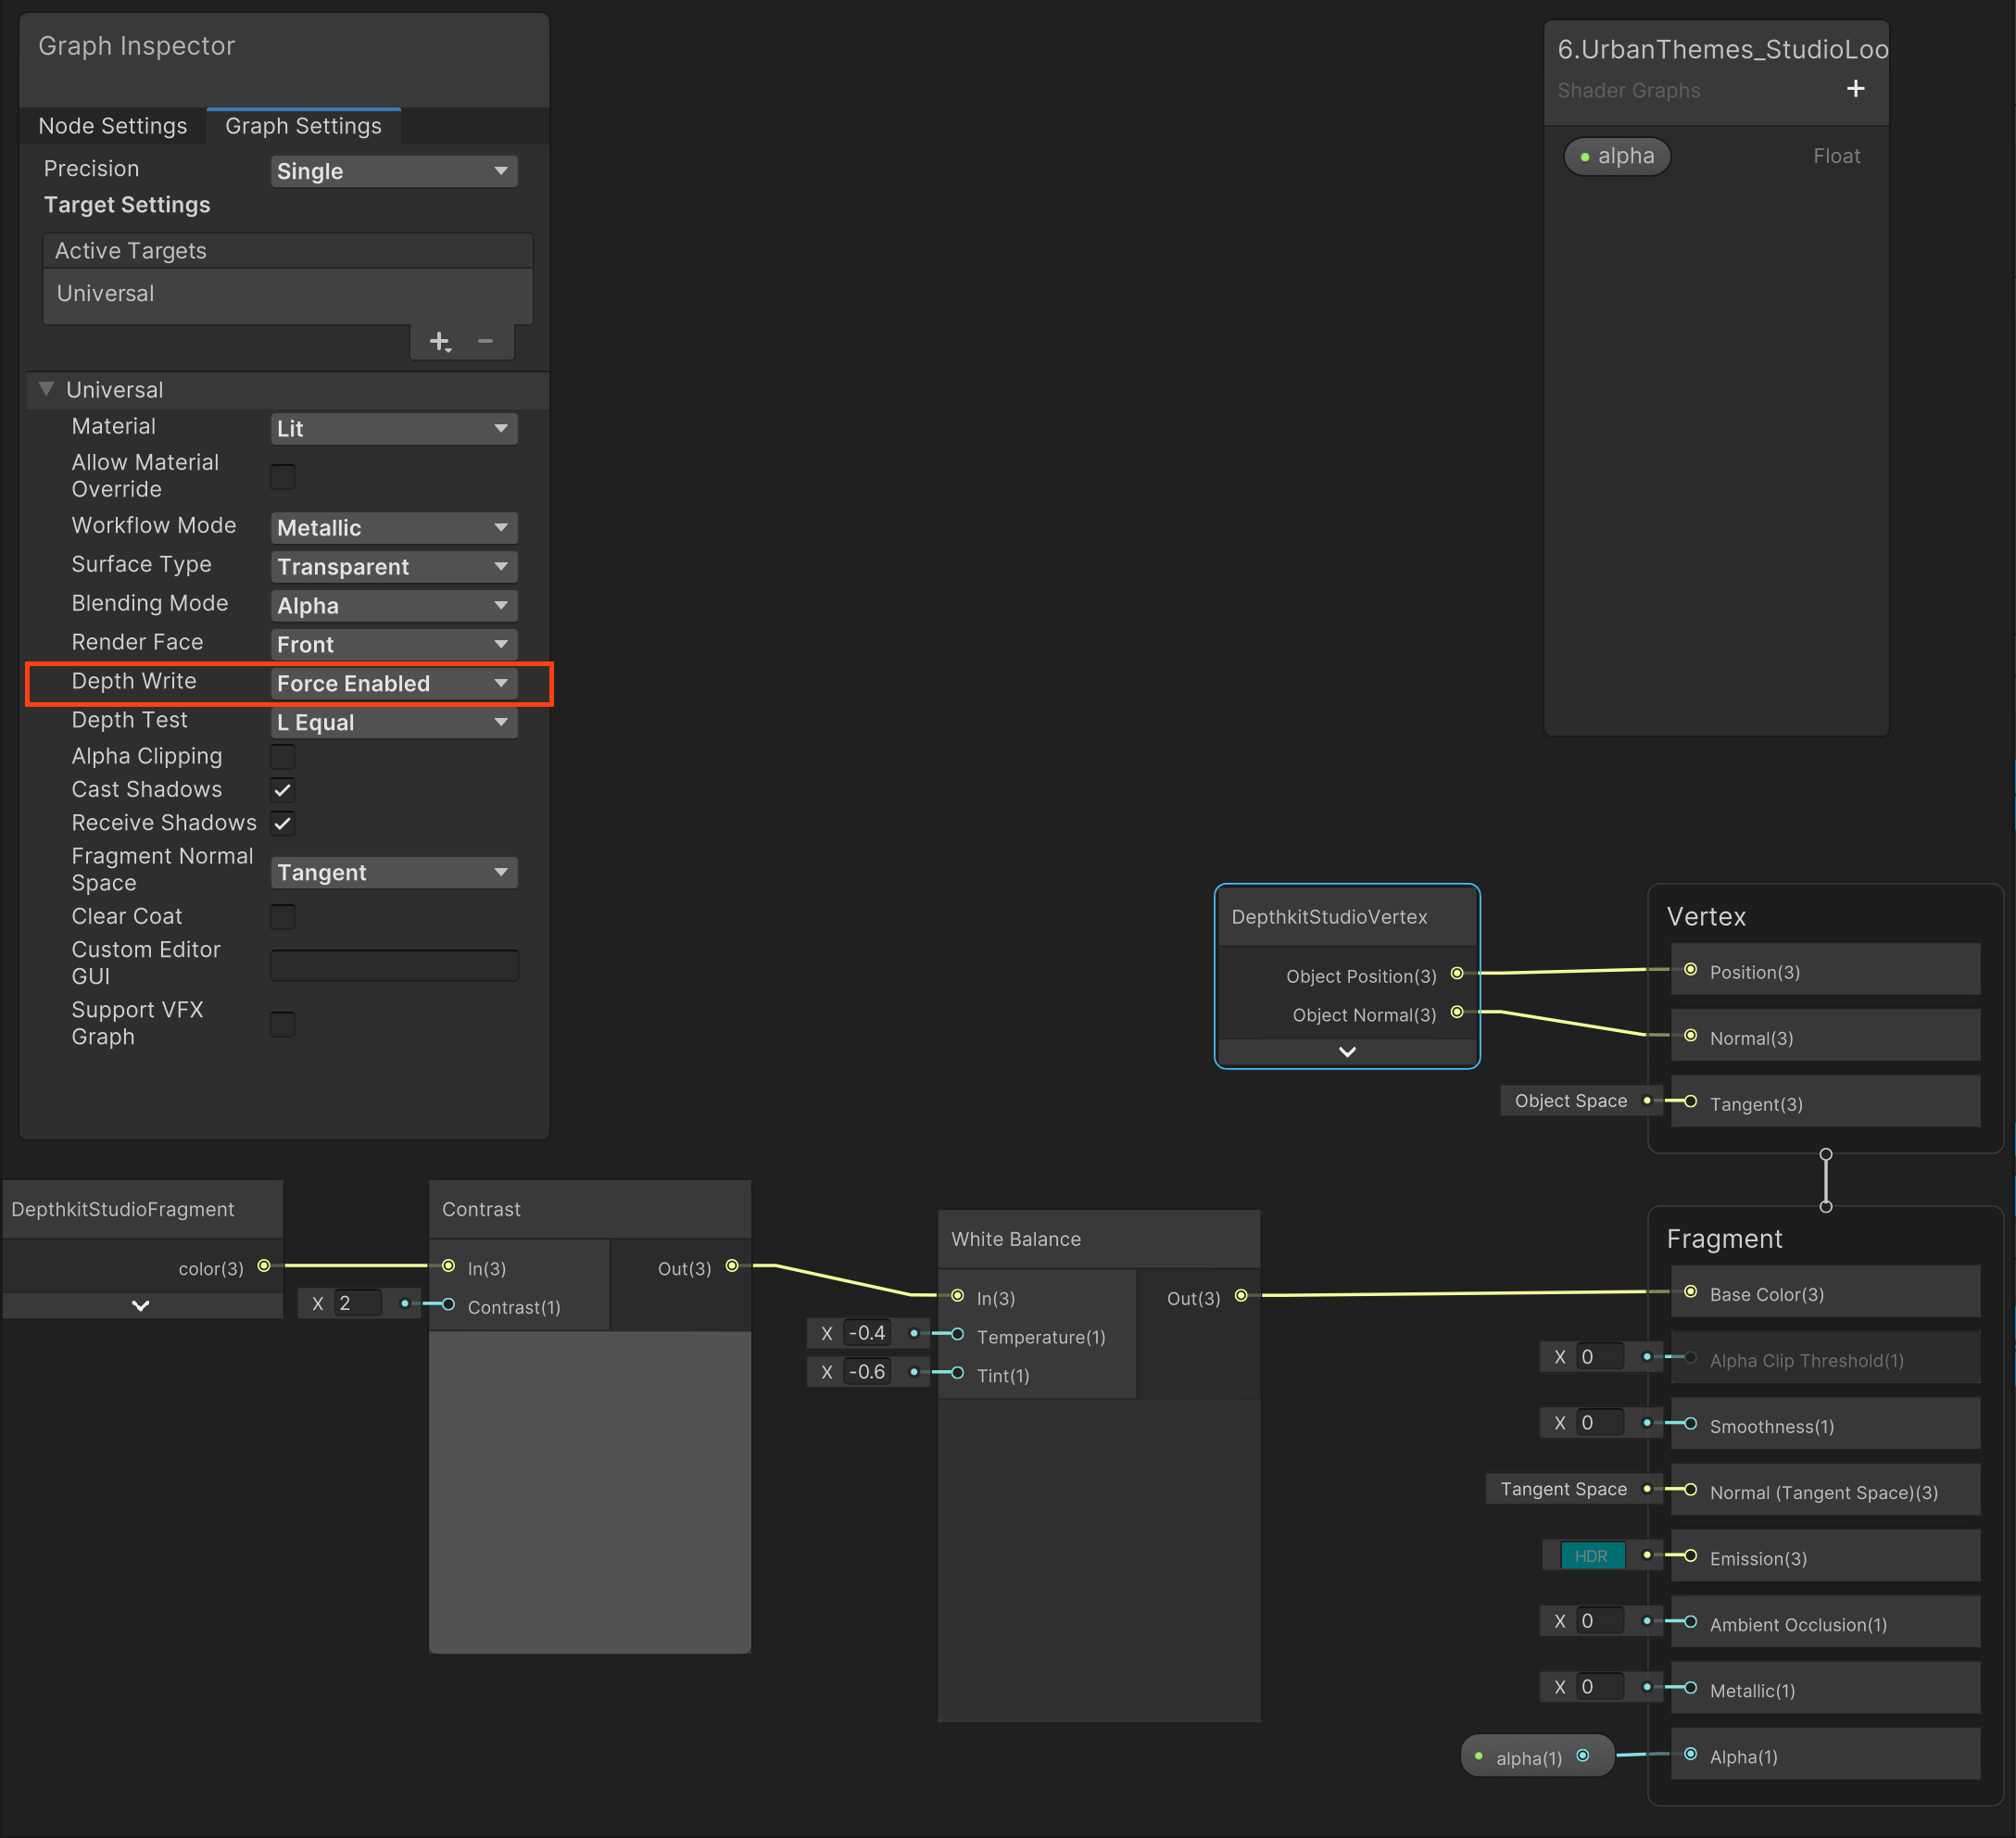Click the Custom Editor GUI text field
The width and height of the screenshot is (2016, 1838).
pos(394,966)
